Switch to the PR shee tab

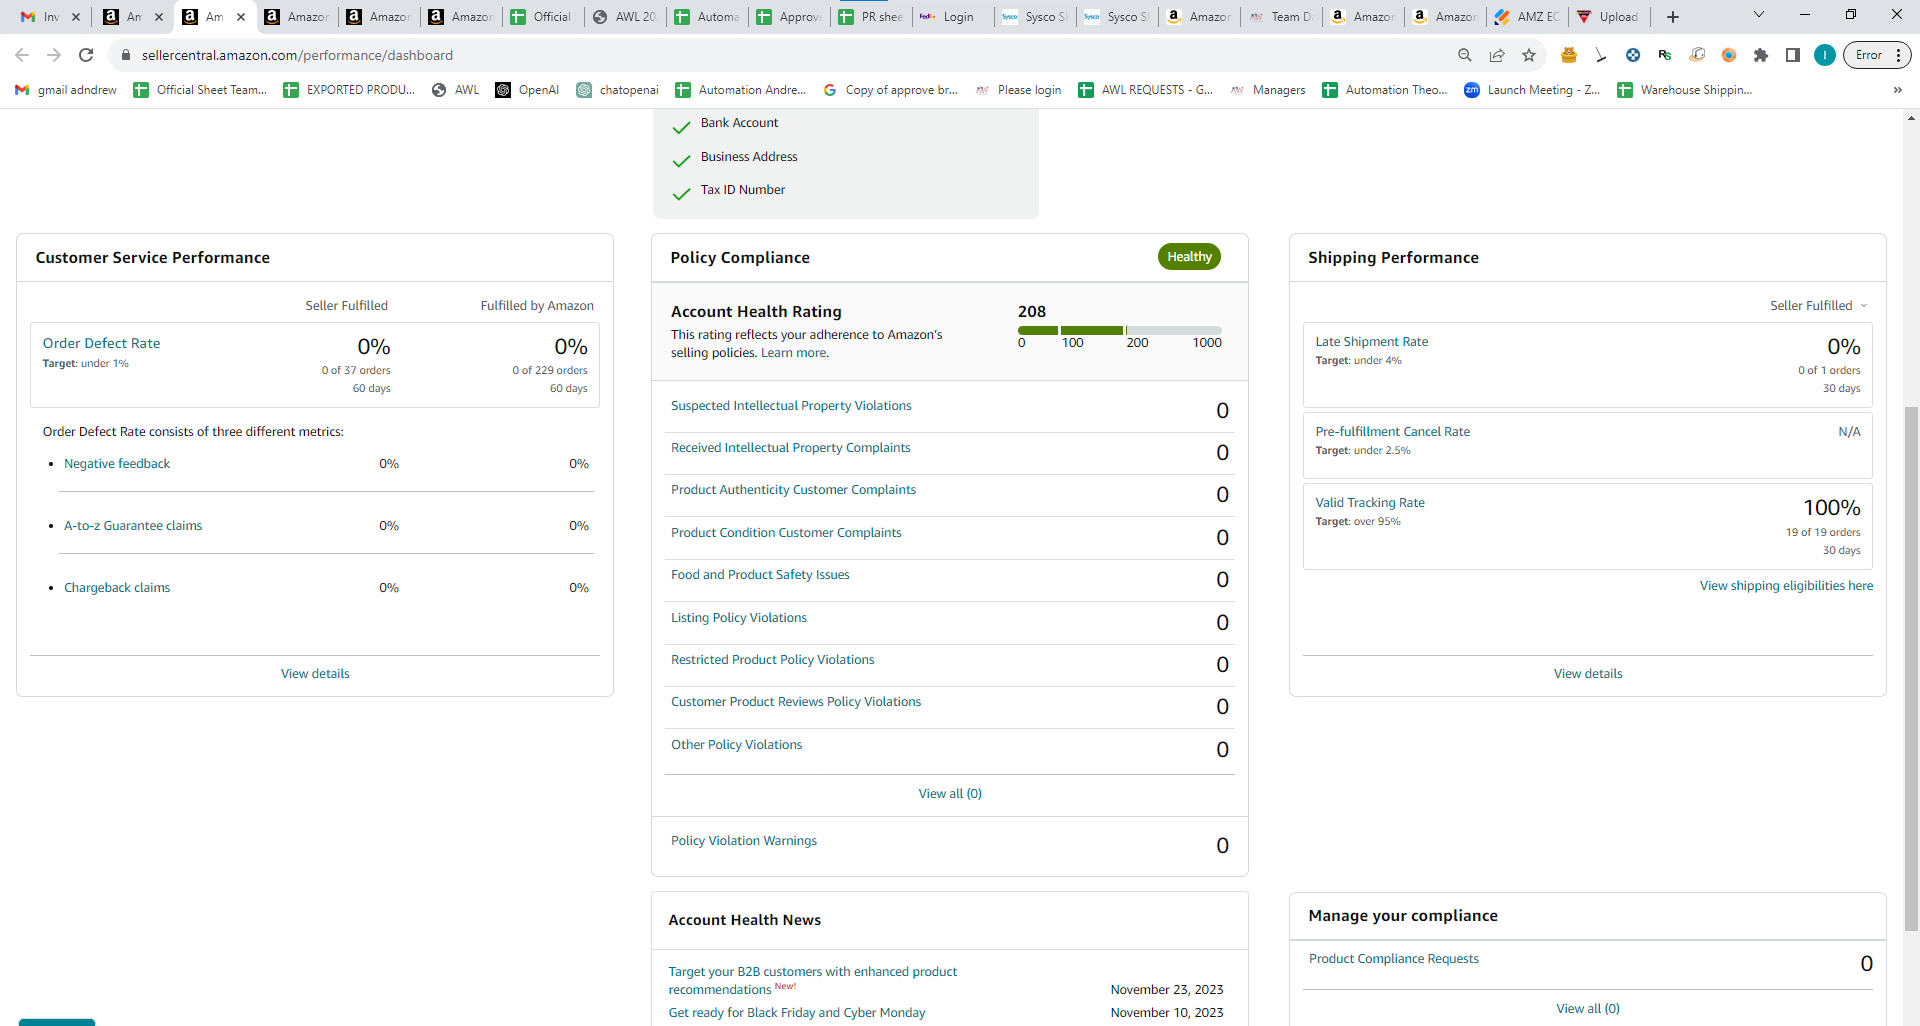(871, 17)
